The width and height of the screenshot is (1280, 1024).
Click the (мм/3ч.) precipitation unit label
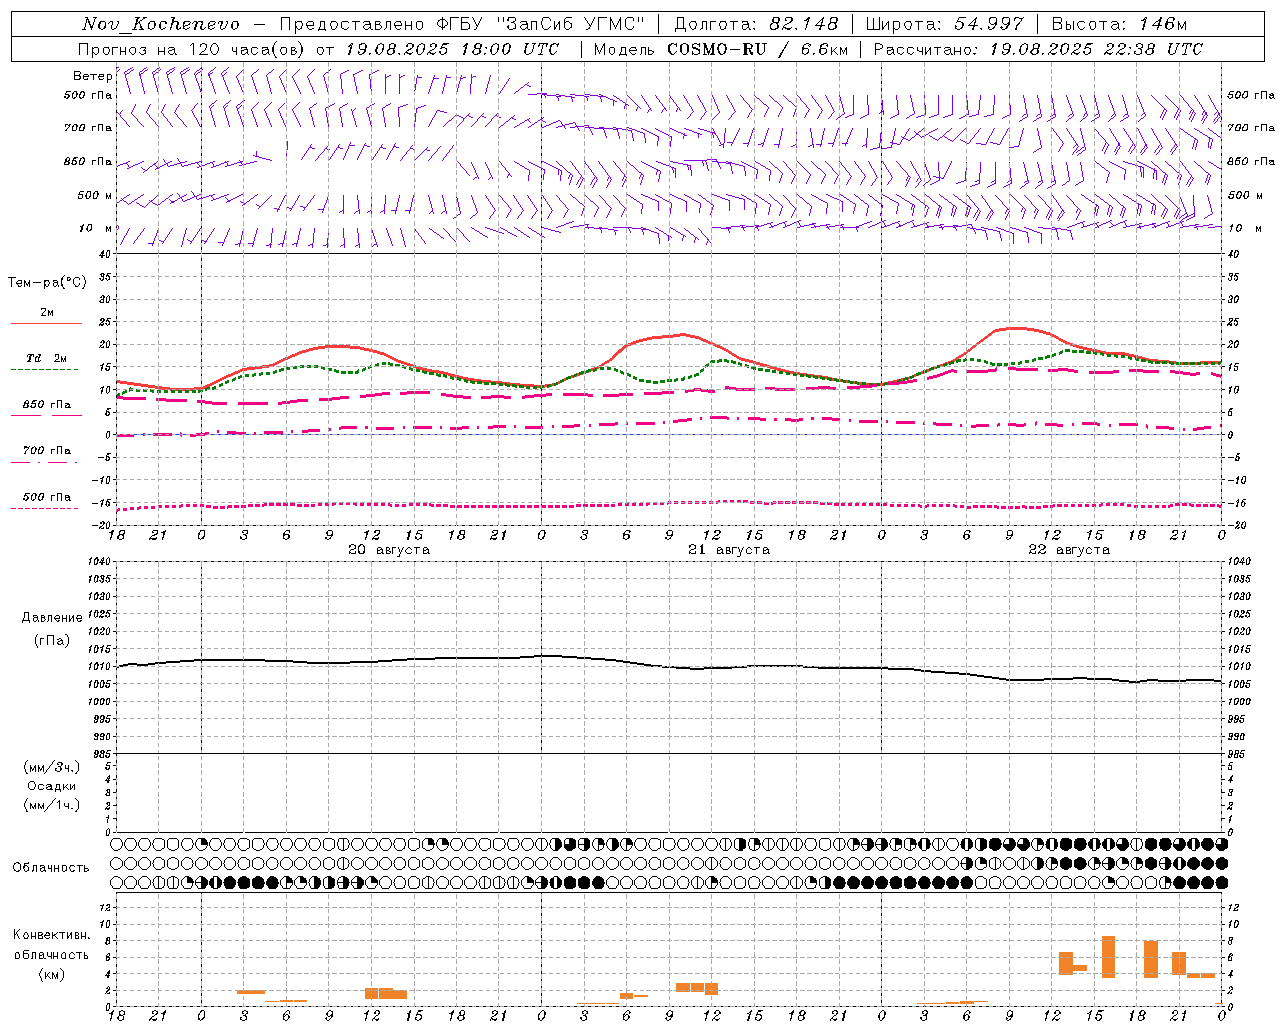pos(52,767)
